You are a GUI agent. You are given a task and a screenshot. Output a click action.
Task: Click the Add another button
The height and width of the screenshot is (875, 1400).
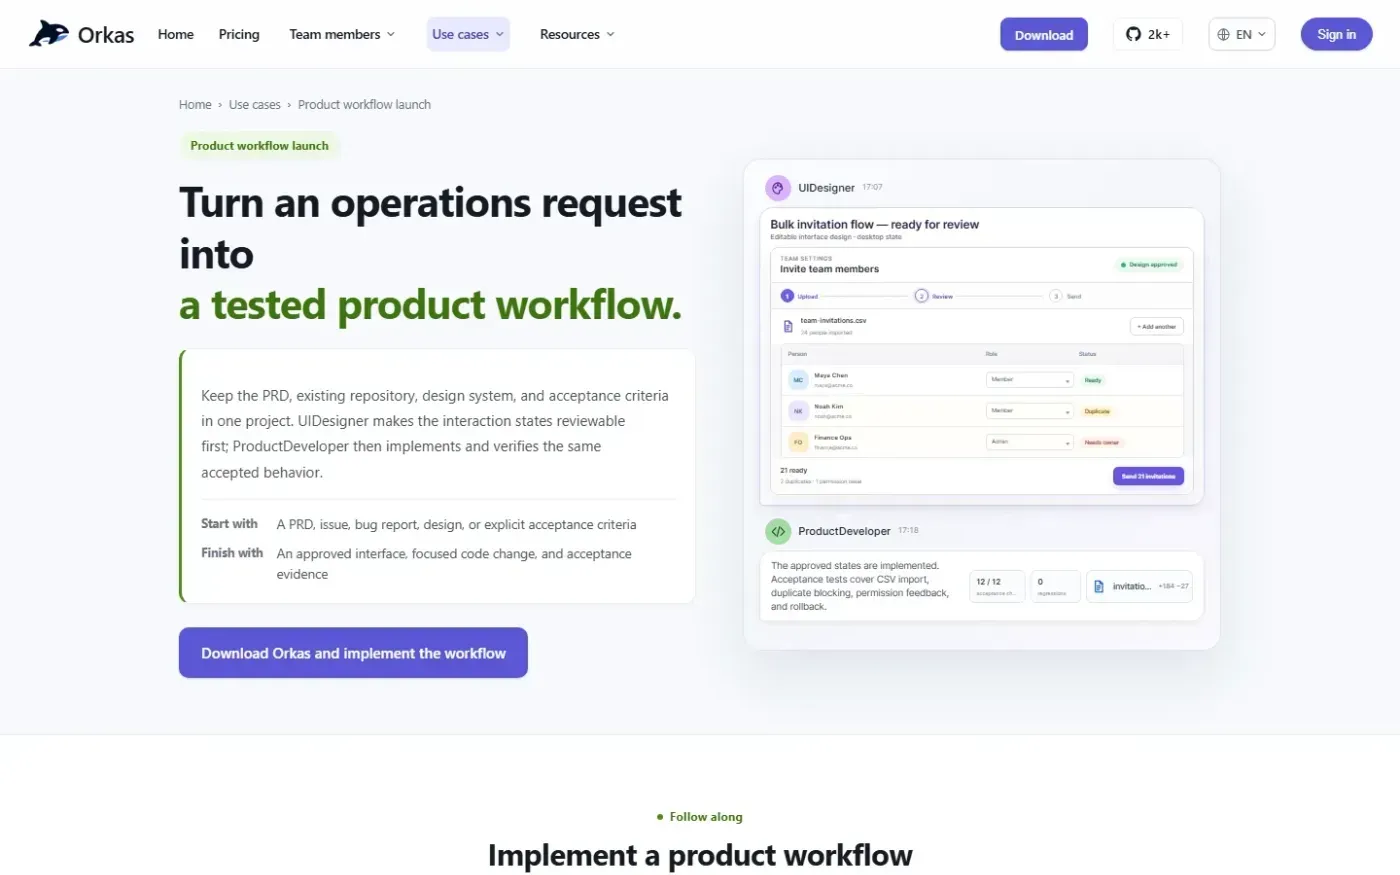click(x=1157, y=326)
